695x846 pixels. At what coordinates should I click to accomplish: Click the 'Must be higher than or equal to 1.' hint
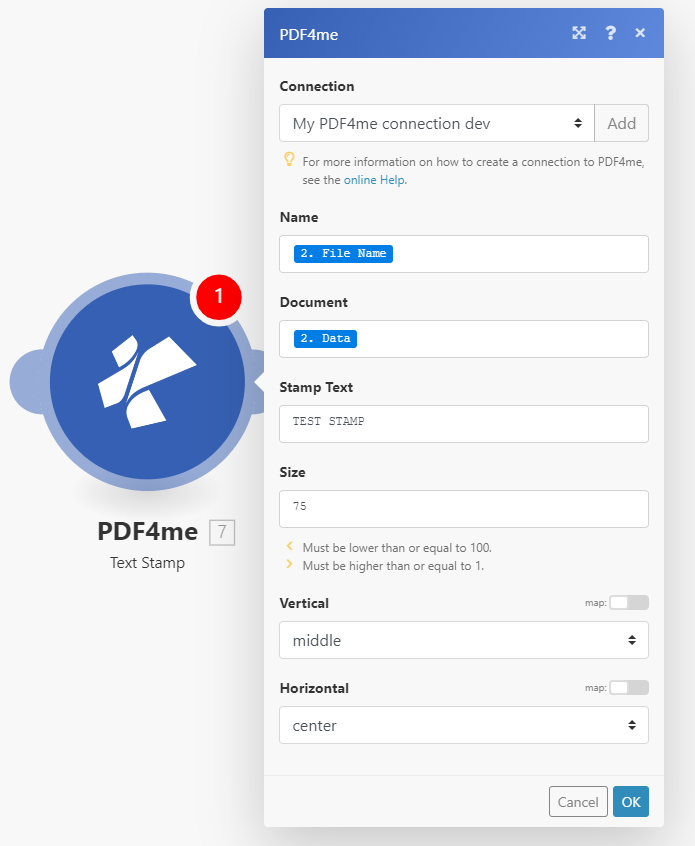pyautogui.click(x=393, y=566)
